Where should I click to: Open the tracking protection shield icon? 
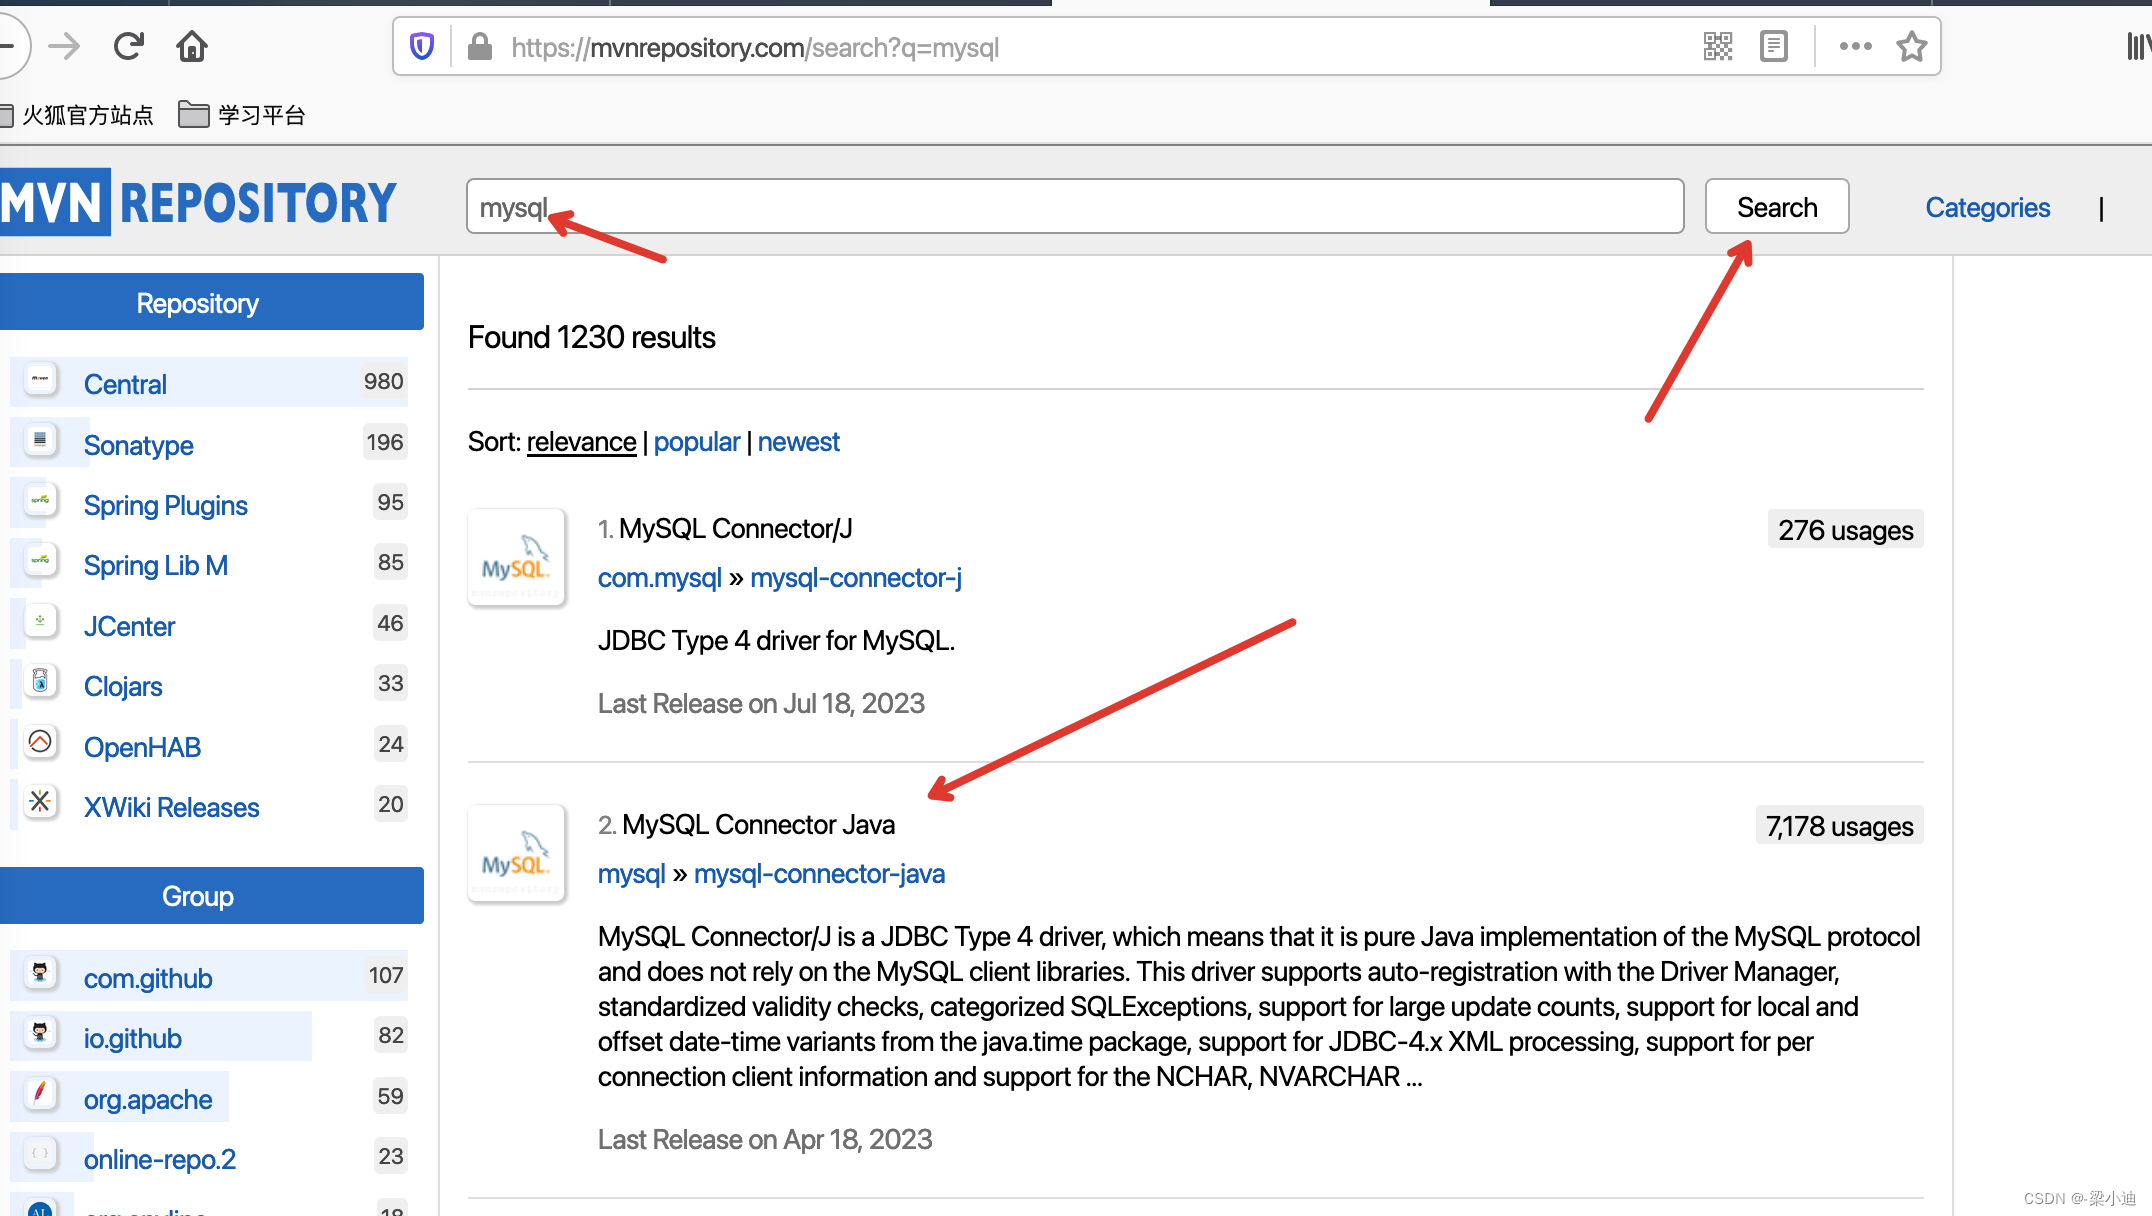coord(422,46)
